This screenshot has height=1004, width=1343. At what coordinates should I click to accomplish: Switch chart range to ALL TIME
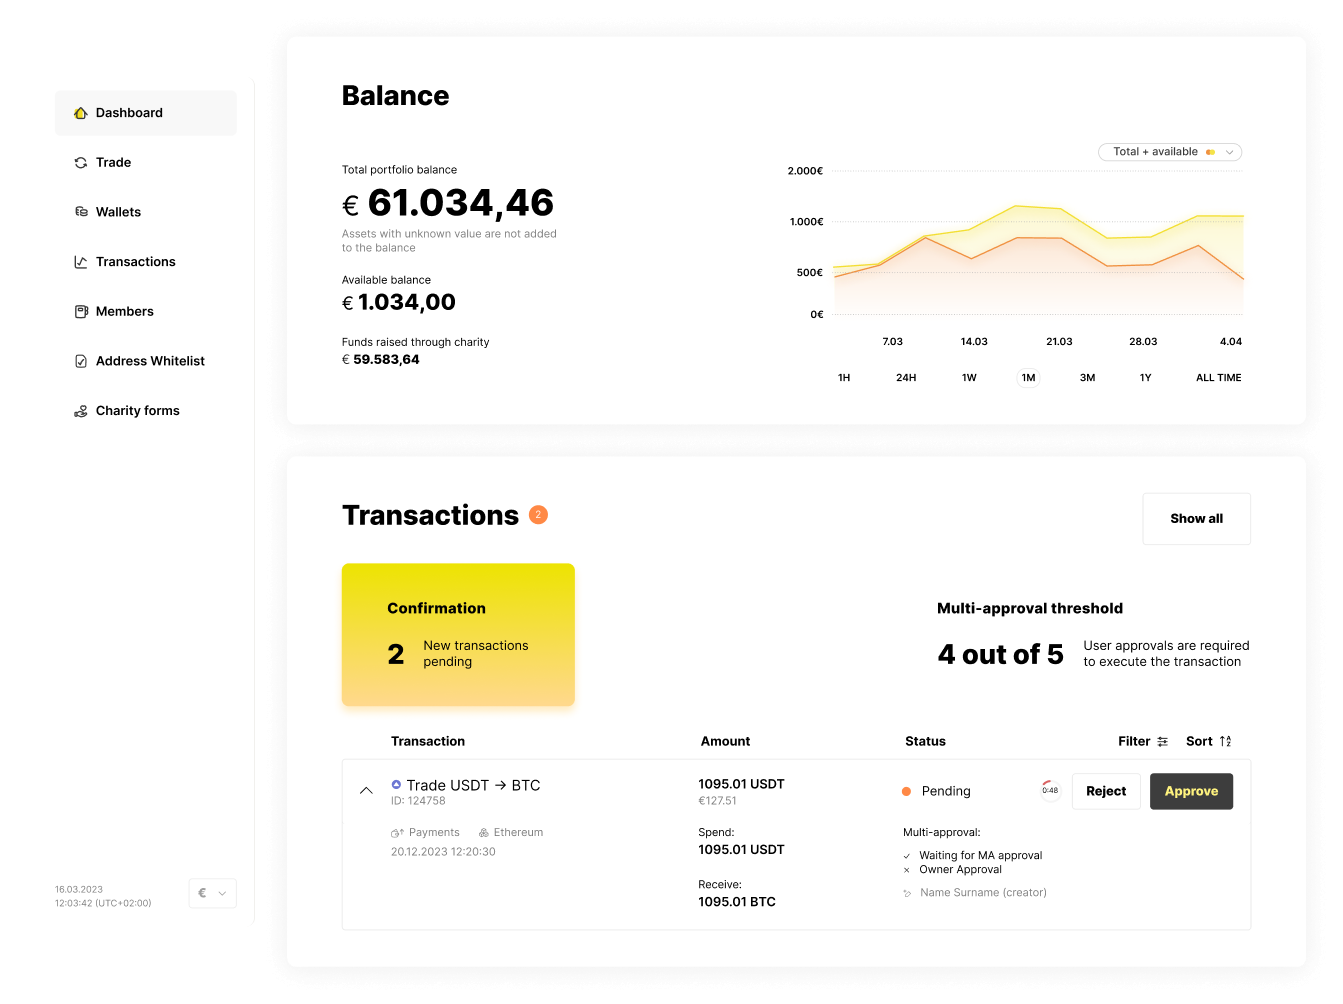click(x=1218, y=377)
